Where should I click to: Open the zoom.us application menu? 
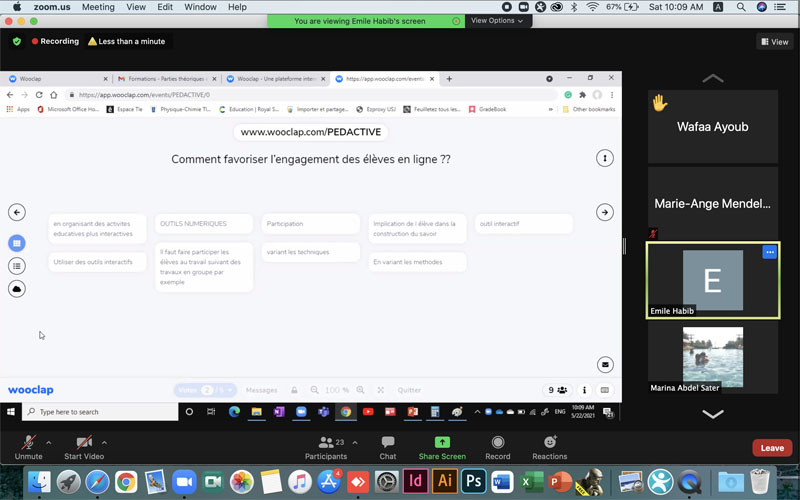pos(52,7)
